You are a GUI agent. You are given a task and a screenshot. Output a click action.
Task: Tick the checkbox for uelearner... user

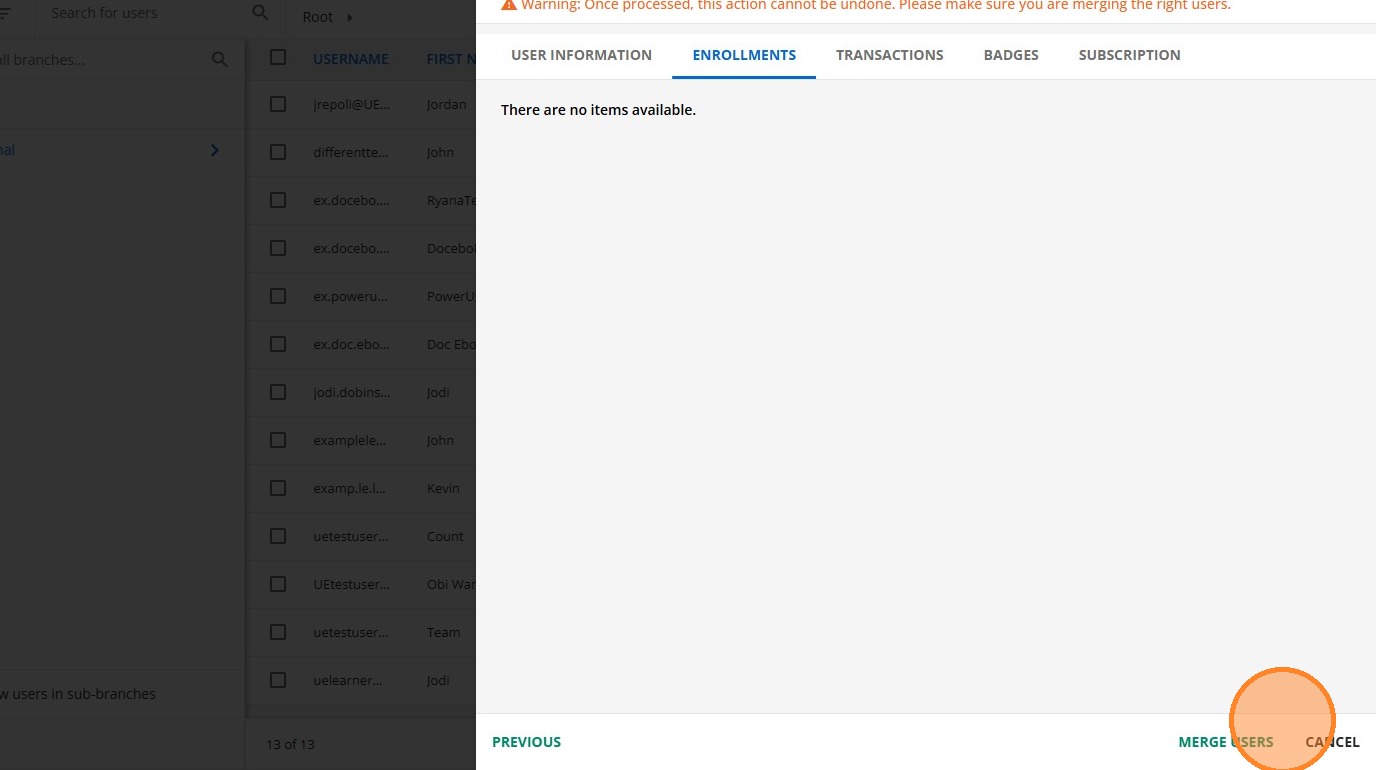point(278,680)
